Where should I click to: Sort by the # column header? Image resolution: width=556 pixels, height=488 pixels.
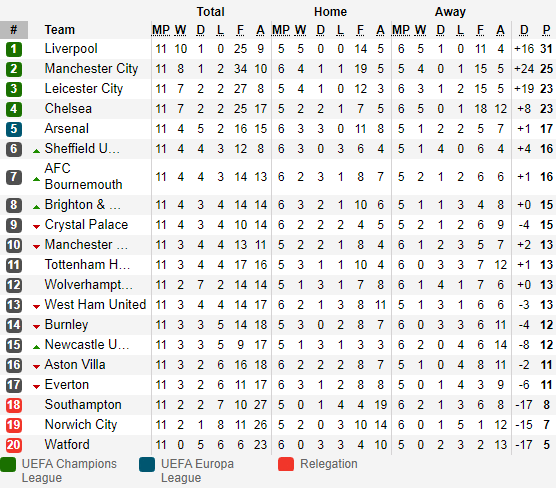pyautogui.click(x=14, y=30)
